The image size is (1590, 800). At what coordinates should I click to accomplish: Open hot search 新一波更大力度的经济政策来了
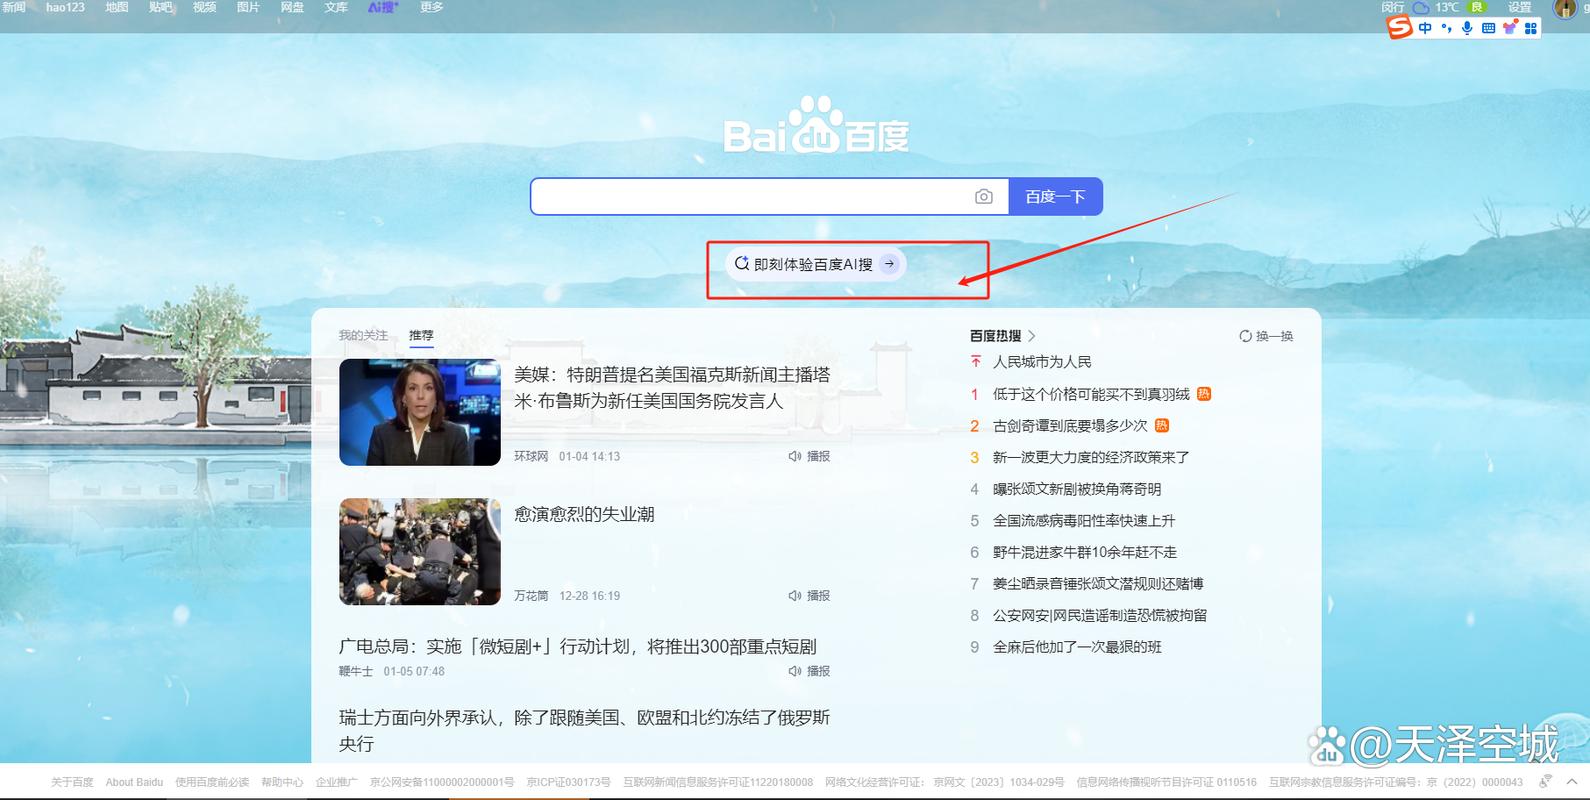[1091, 457]
